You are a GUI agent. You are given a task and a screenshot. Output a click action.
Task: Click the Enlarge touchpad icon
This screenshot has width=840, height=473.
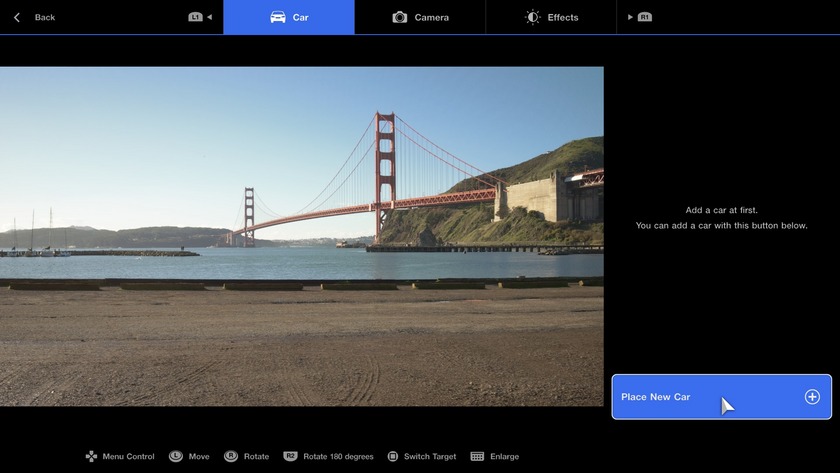pyautogui.click(x=477, y=456)
